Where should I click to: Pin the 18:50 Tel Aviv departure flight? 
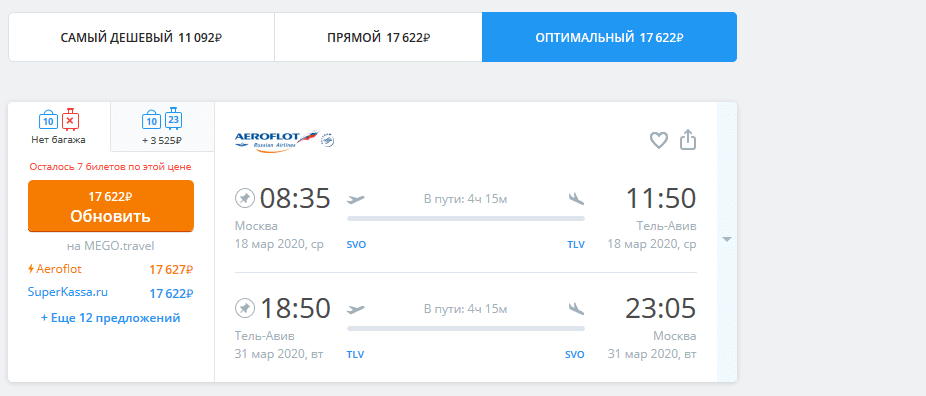click(244, 308)
